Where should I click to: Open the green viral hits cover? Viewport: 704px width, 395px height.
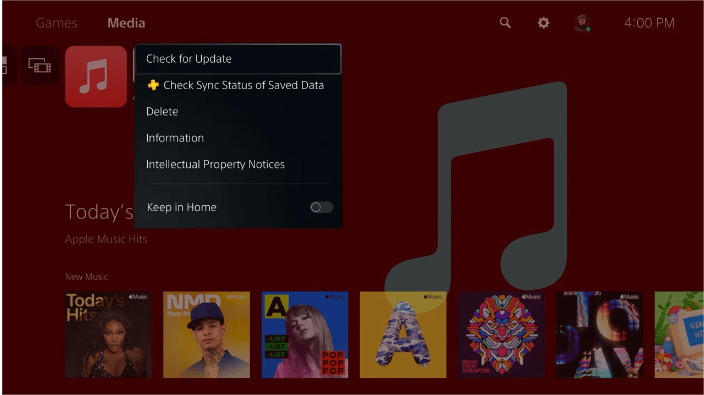679,335
